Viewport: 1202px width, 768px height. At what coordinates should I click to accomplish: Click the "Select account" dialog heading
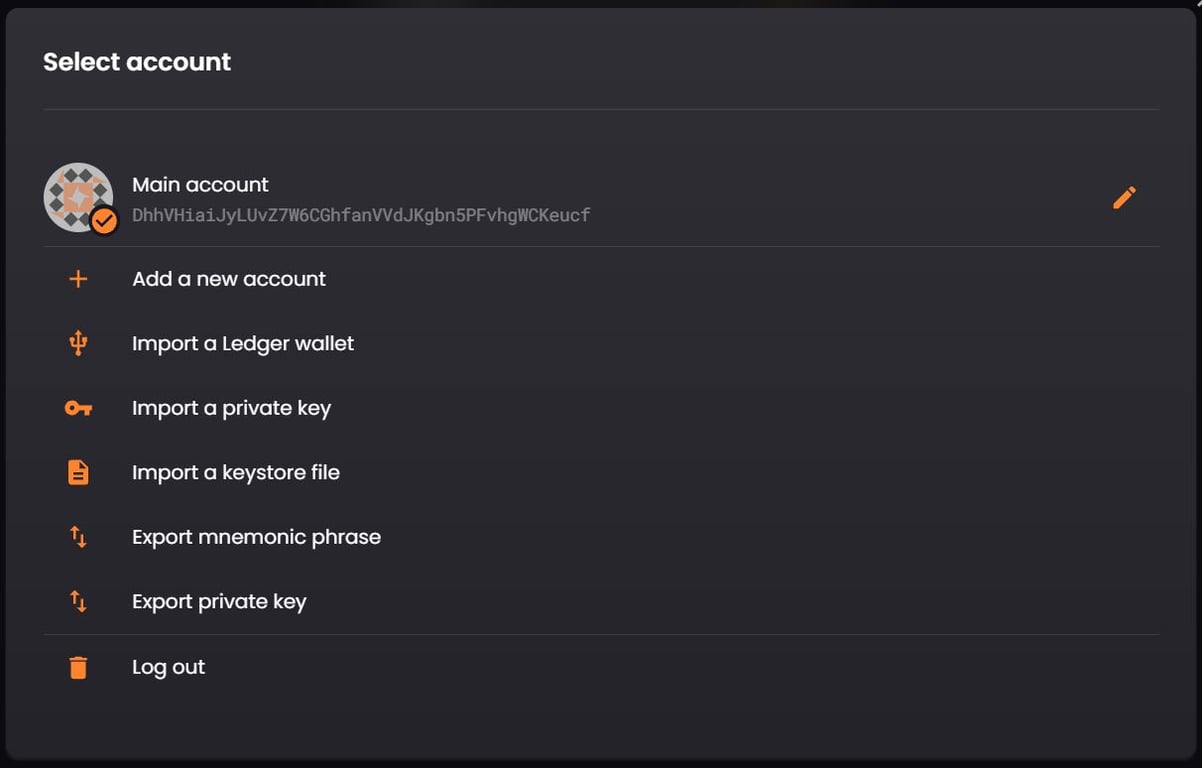[x=137, y=62]
